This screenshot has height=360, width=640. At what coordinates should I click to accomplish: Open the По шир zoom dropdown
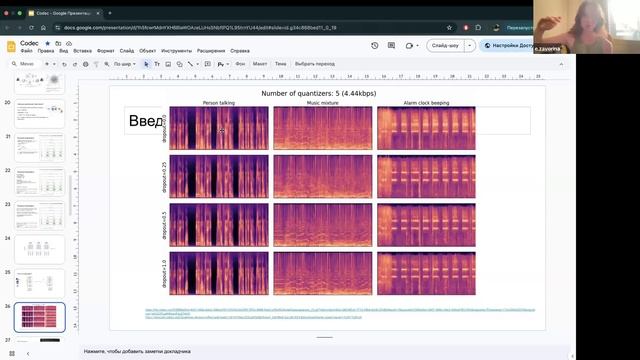click(124, 64)
